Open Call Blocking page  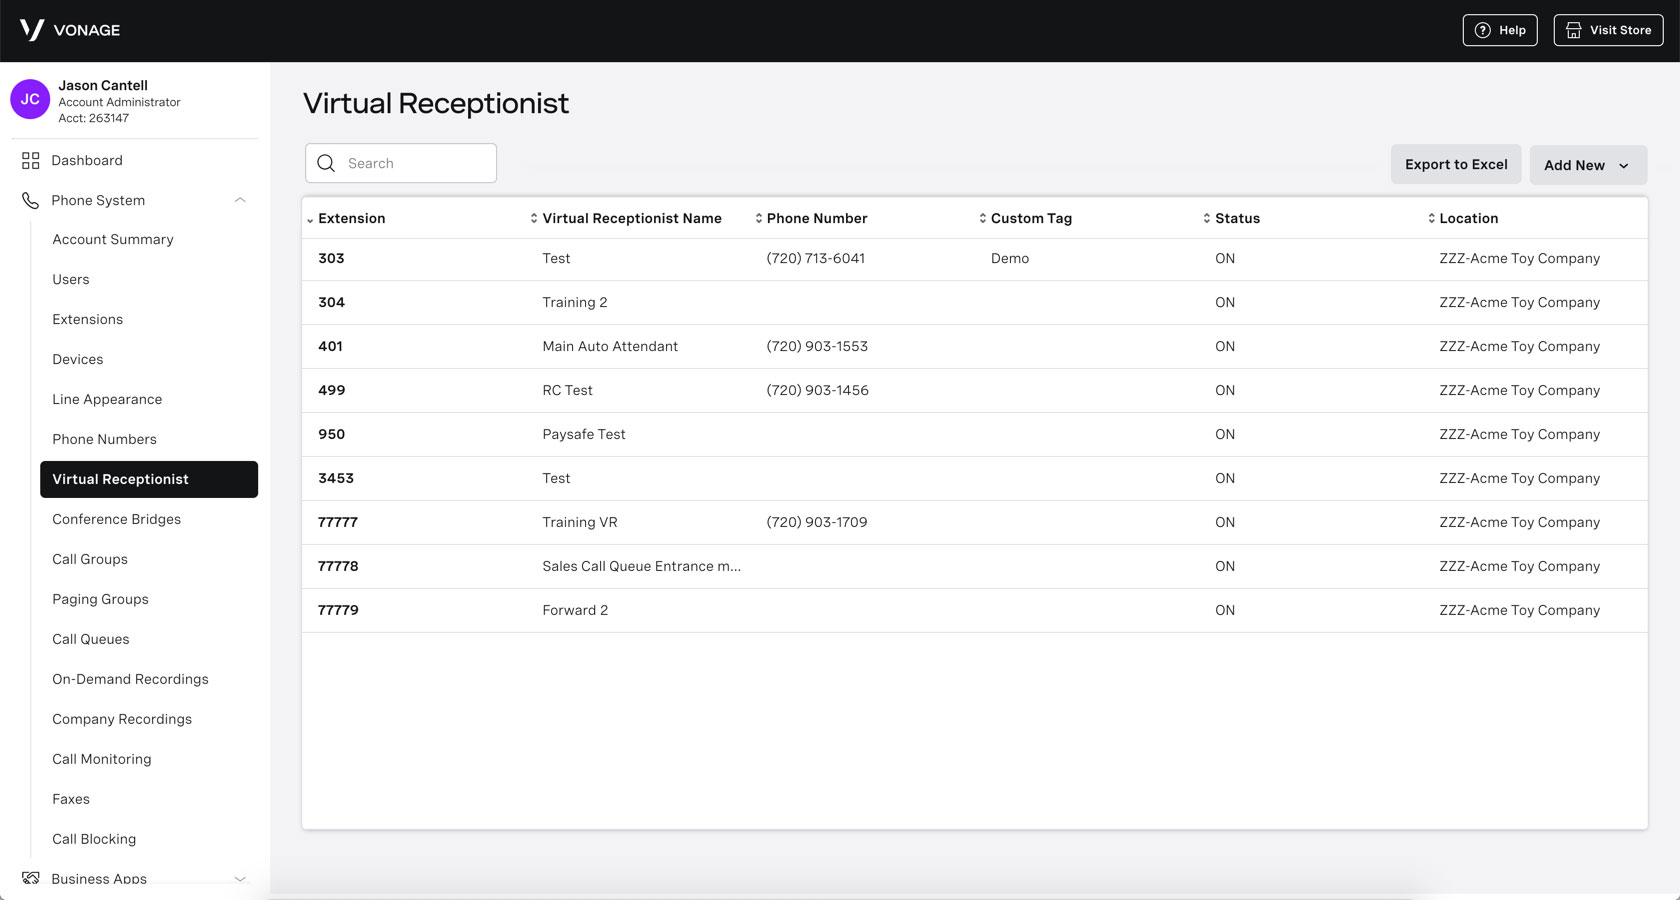pos(94,839)
